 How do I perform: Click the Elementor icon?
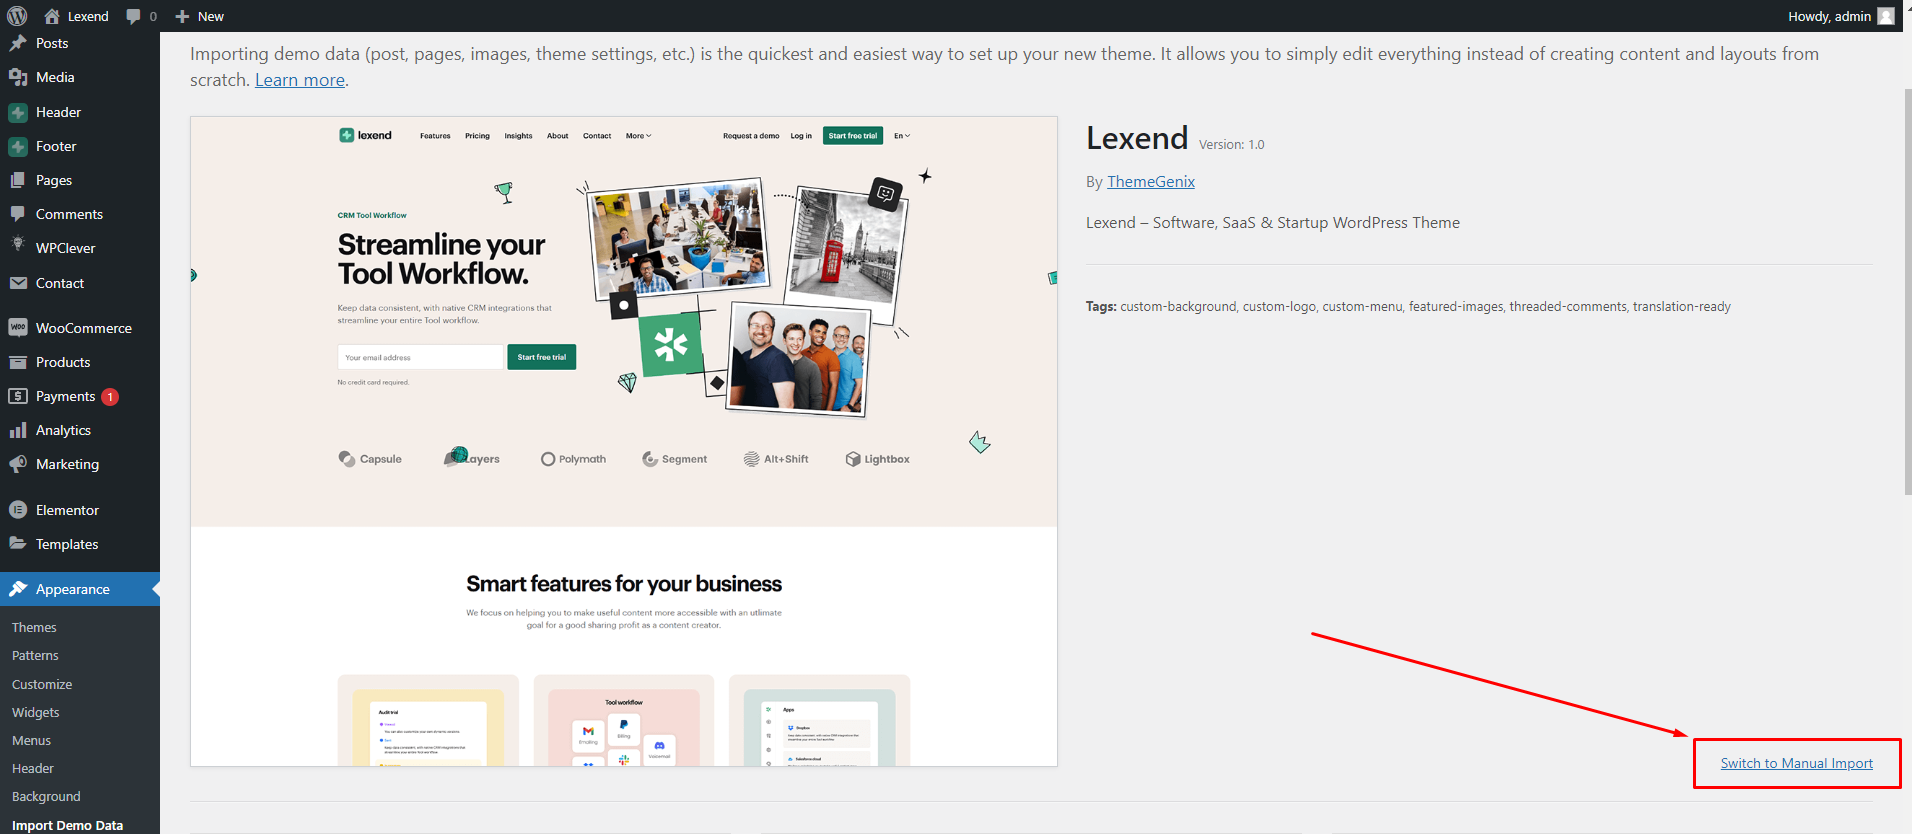[x=18, y=510]
